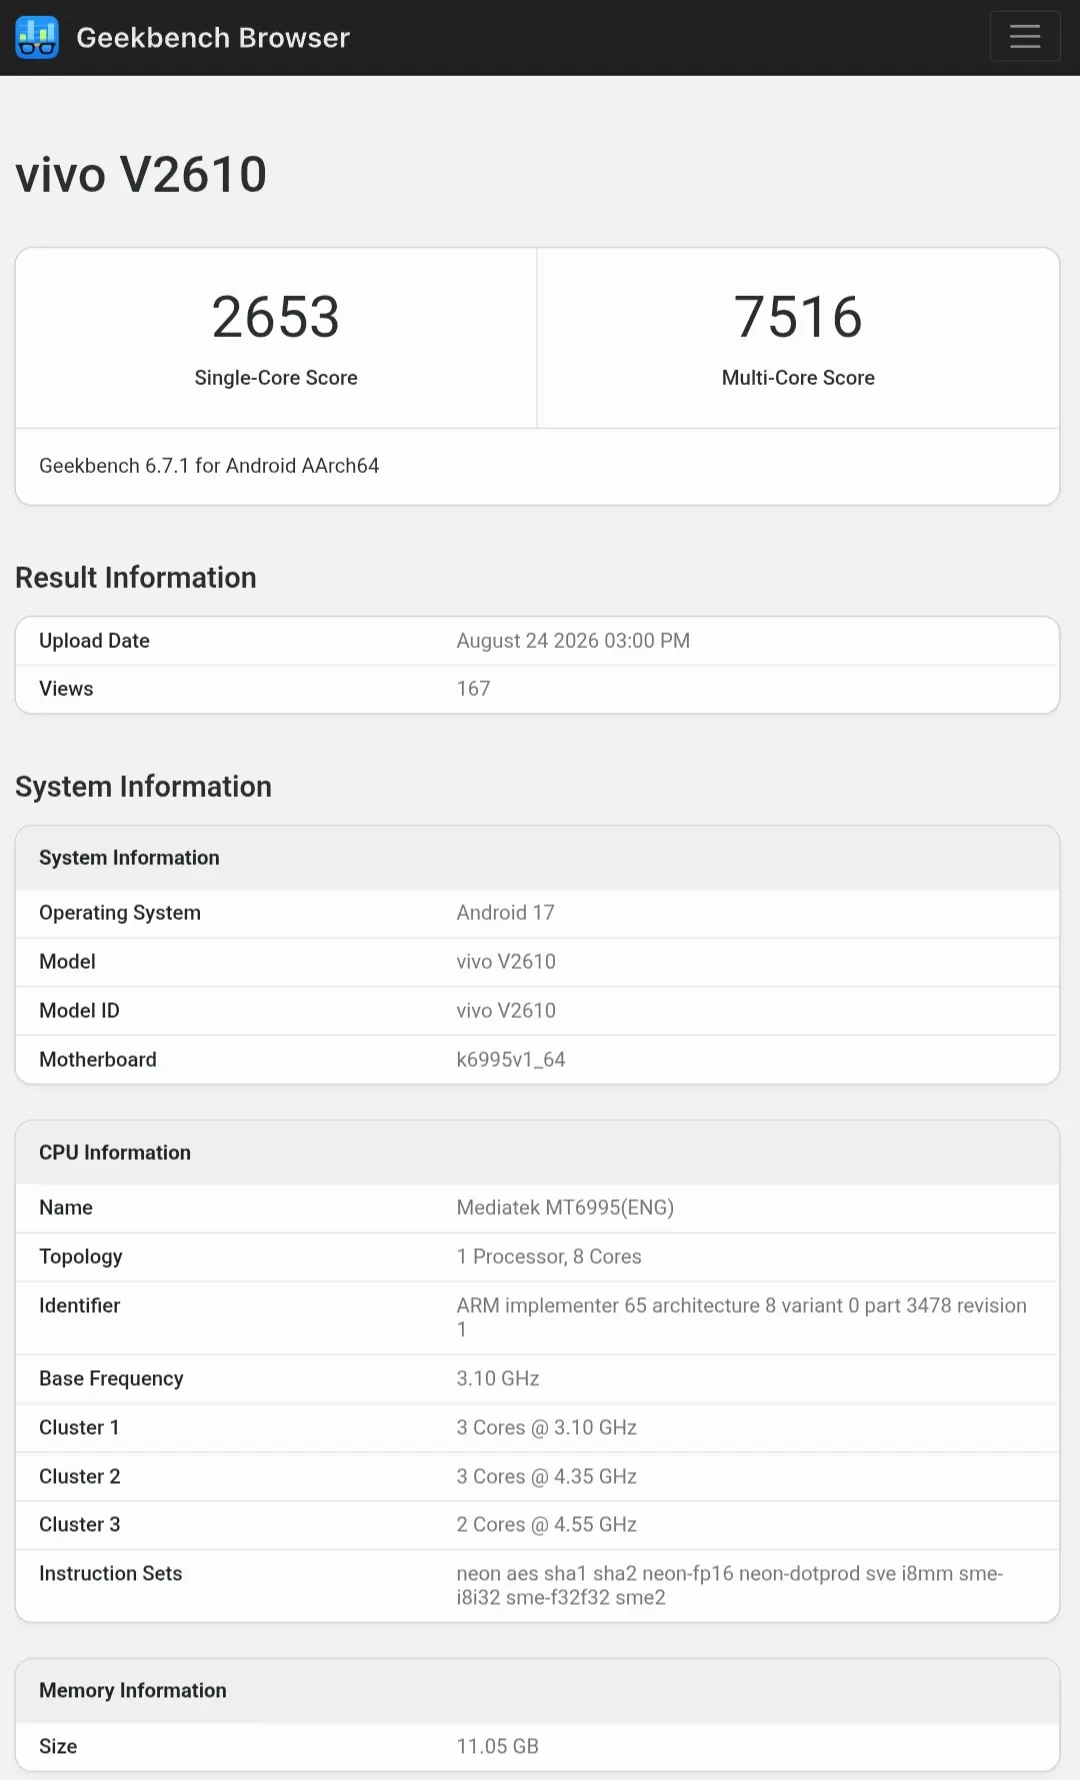
Task: Click the Views count 167
Action: pyautogui.click(x=473, y=689)
